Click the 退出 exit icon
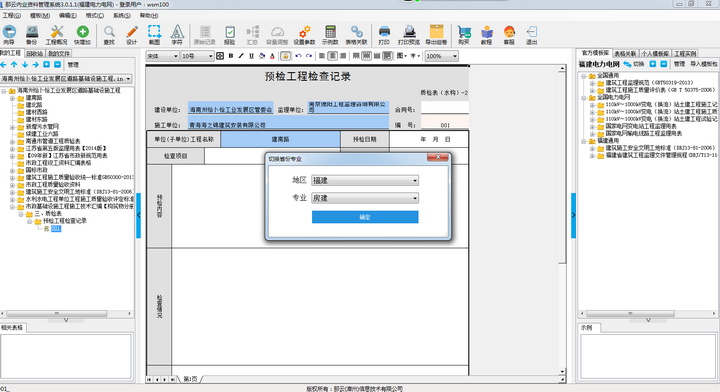720x392 pixels. 531,35
